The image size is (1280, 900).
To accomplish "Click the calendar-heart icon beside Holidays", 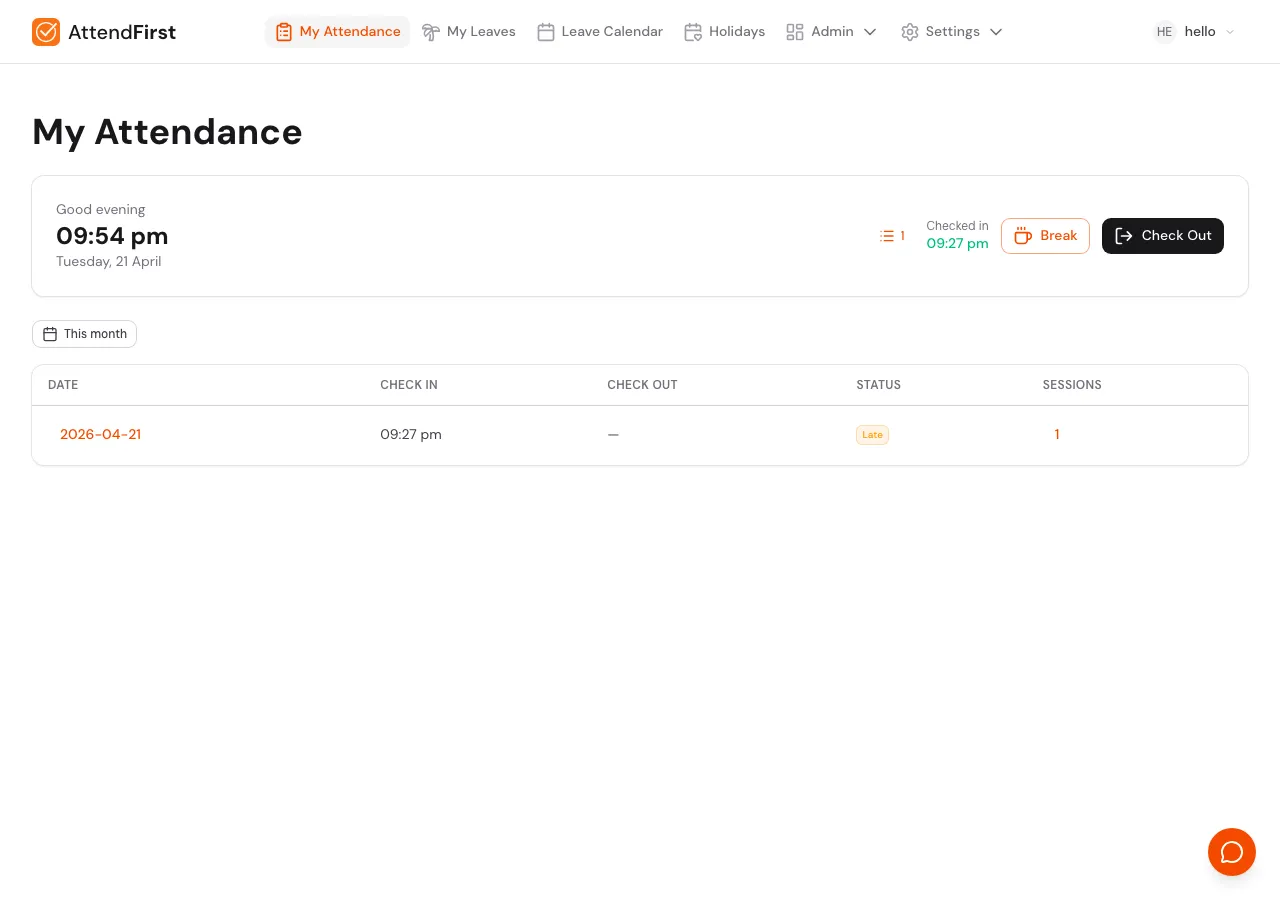I will coord(693,32).
